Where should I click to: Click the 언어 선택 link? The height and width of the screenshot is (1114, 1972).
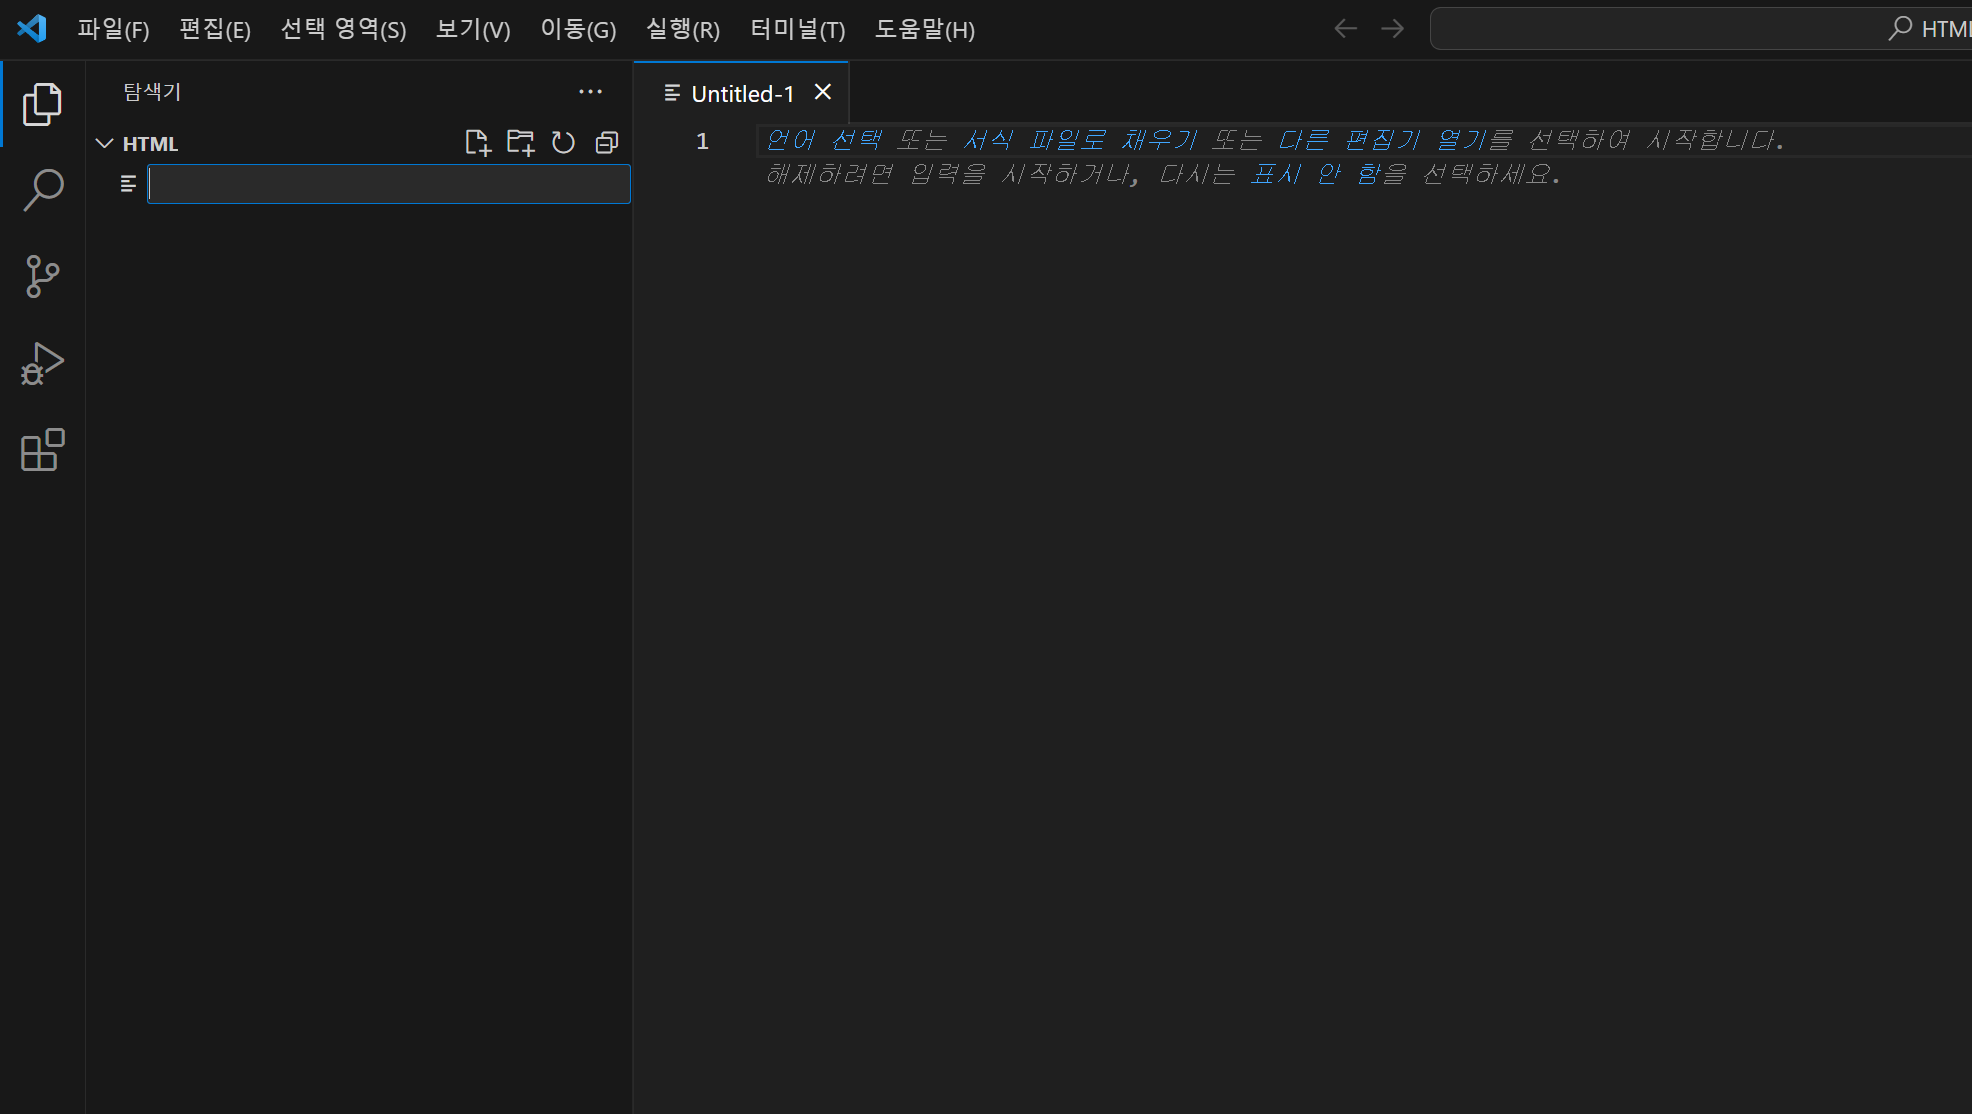(823, 140)
